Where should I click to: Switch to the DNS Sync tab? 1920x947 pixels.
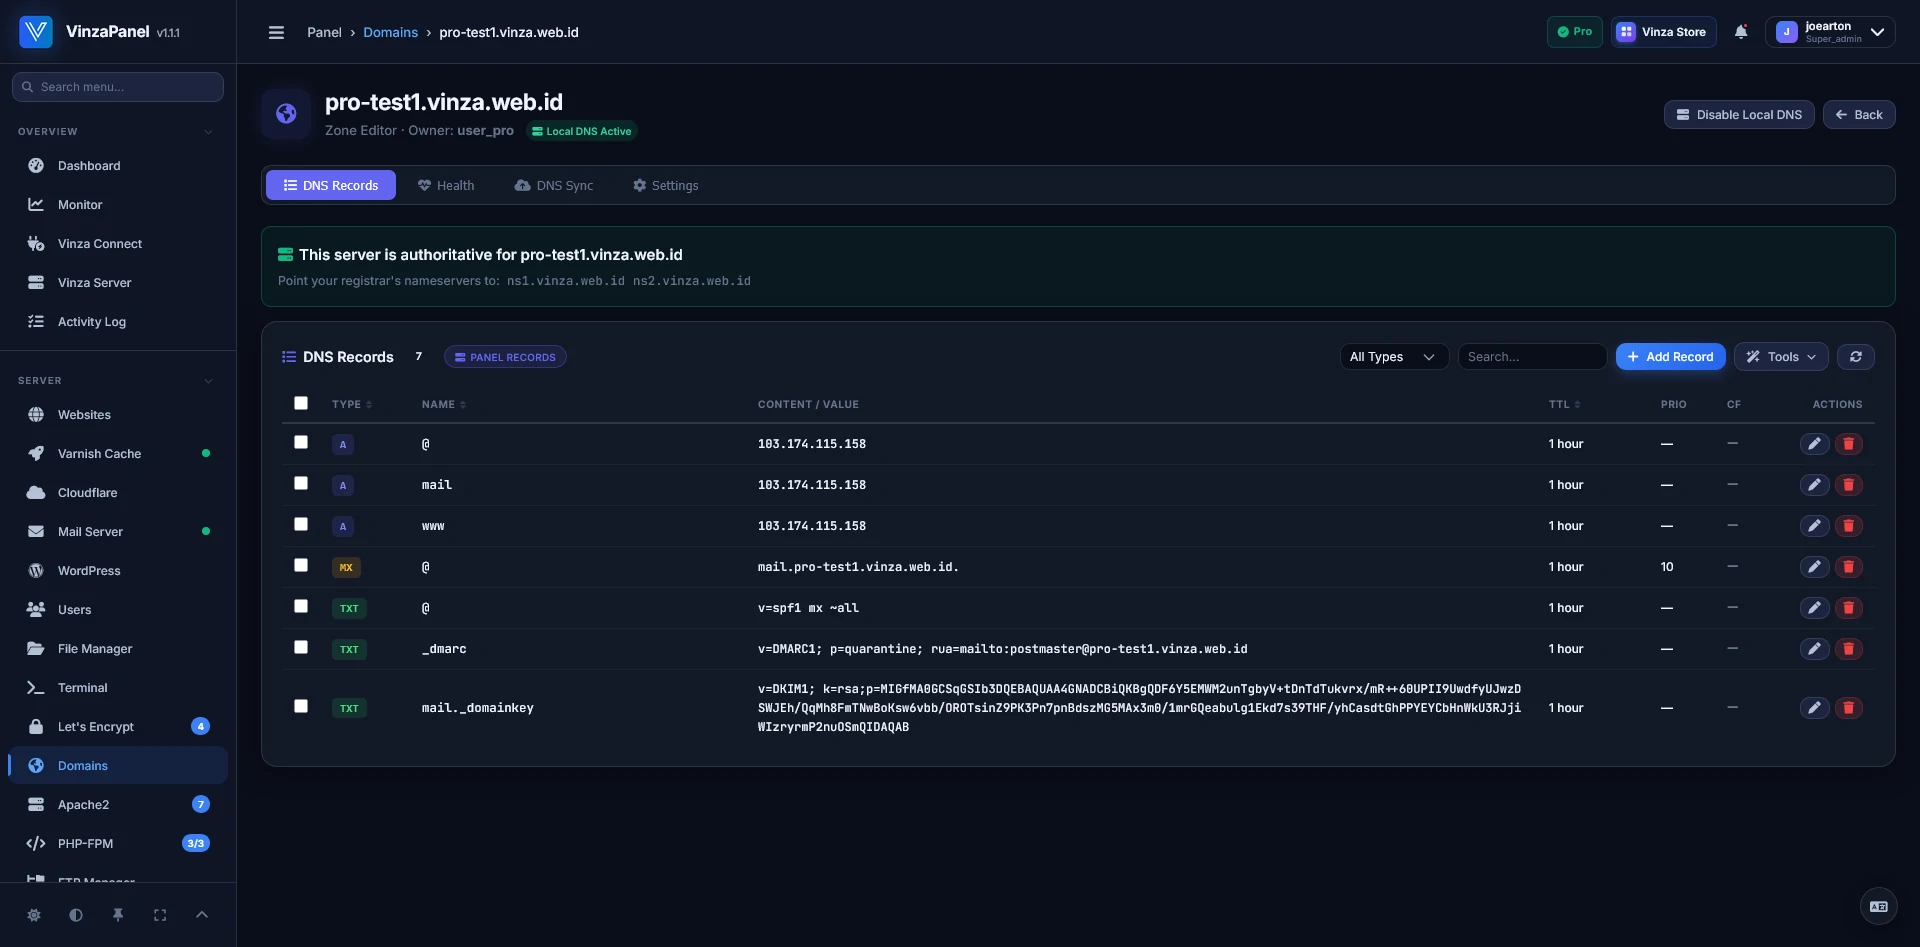click(x=554, y=185)
